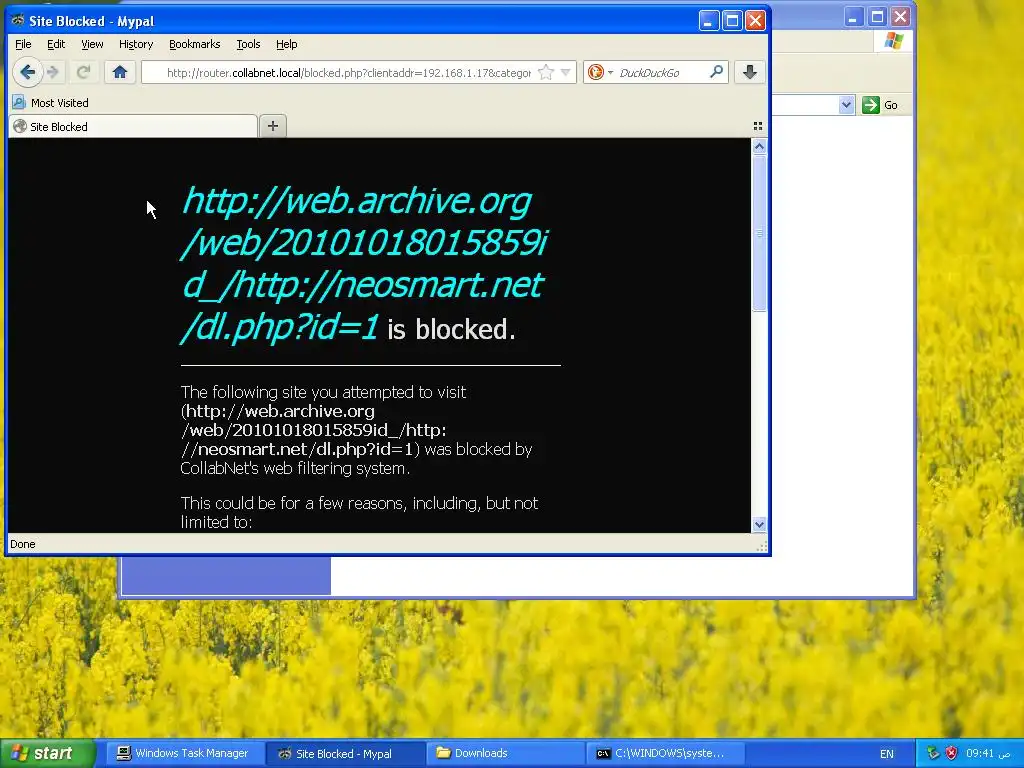Open the Edit menu
The width and height of the screenshot is (1024, 768).
coord(56,44)
